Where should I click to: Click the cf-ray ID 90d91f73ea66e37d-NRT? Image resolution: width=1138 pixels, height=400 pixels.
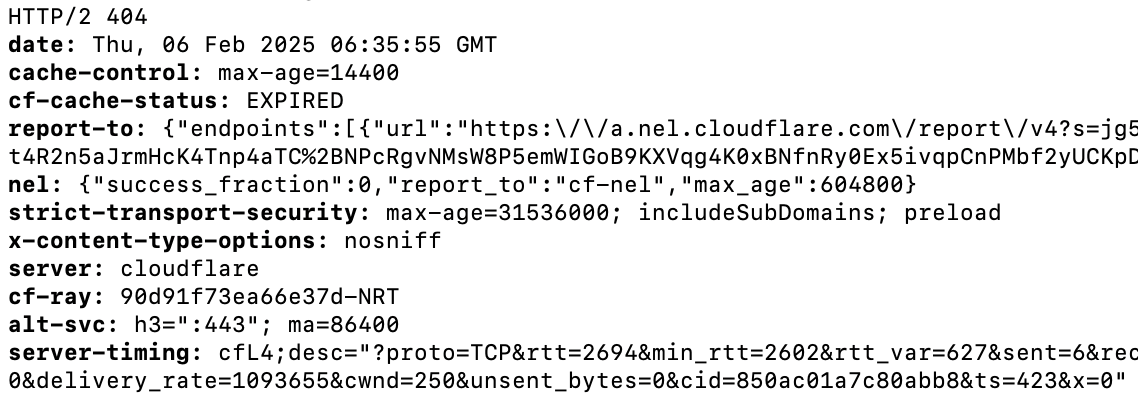[x=260, y=297]
